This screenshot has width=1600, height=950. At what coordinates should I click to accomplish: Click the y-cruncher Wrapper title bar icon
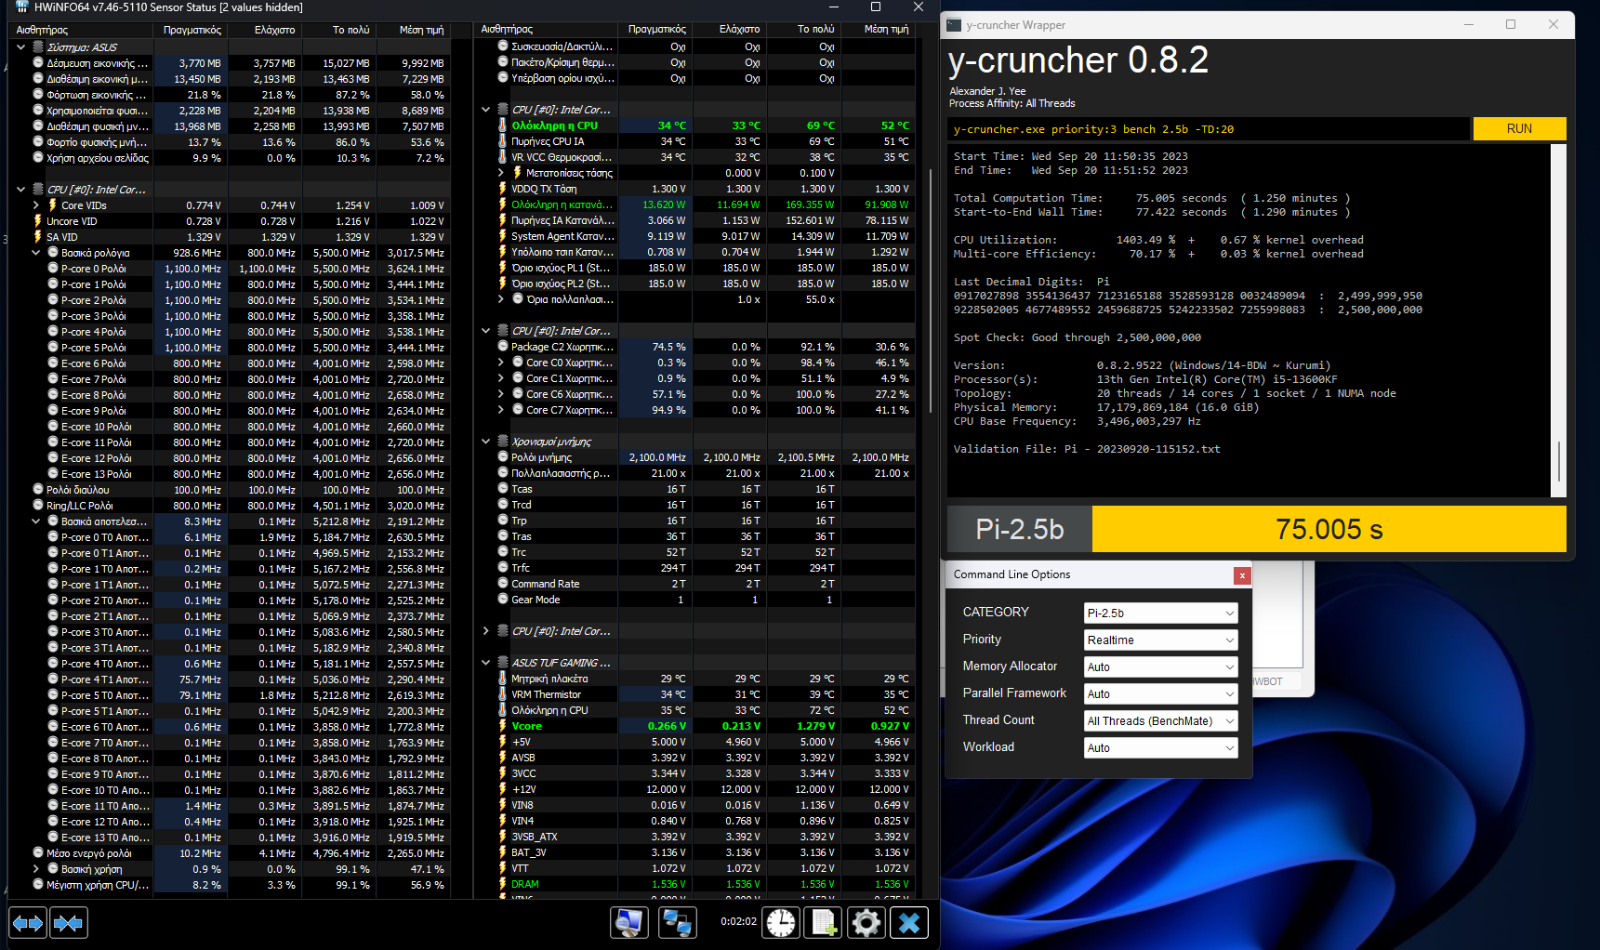point(954,25)
